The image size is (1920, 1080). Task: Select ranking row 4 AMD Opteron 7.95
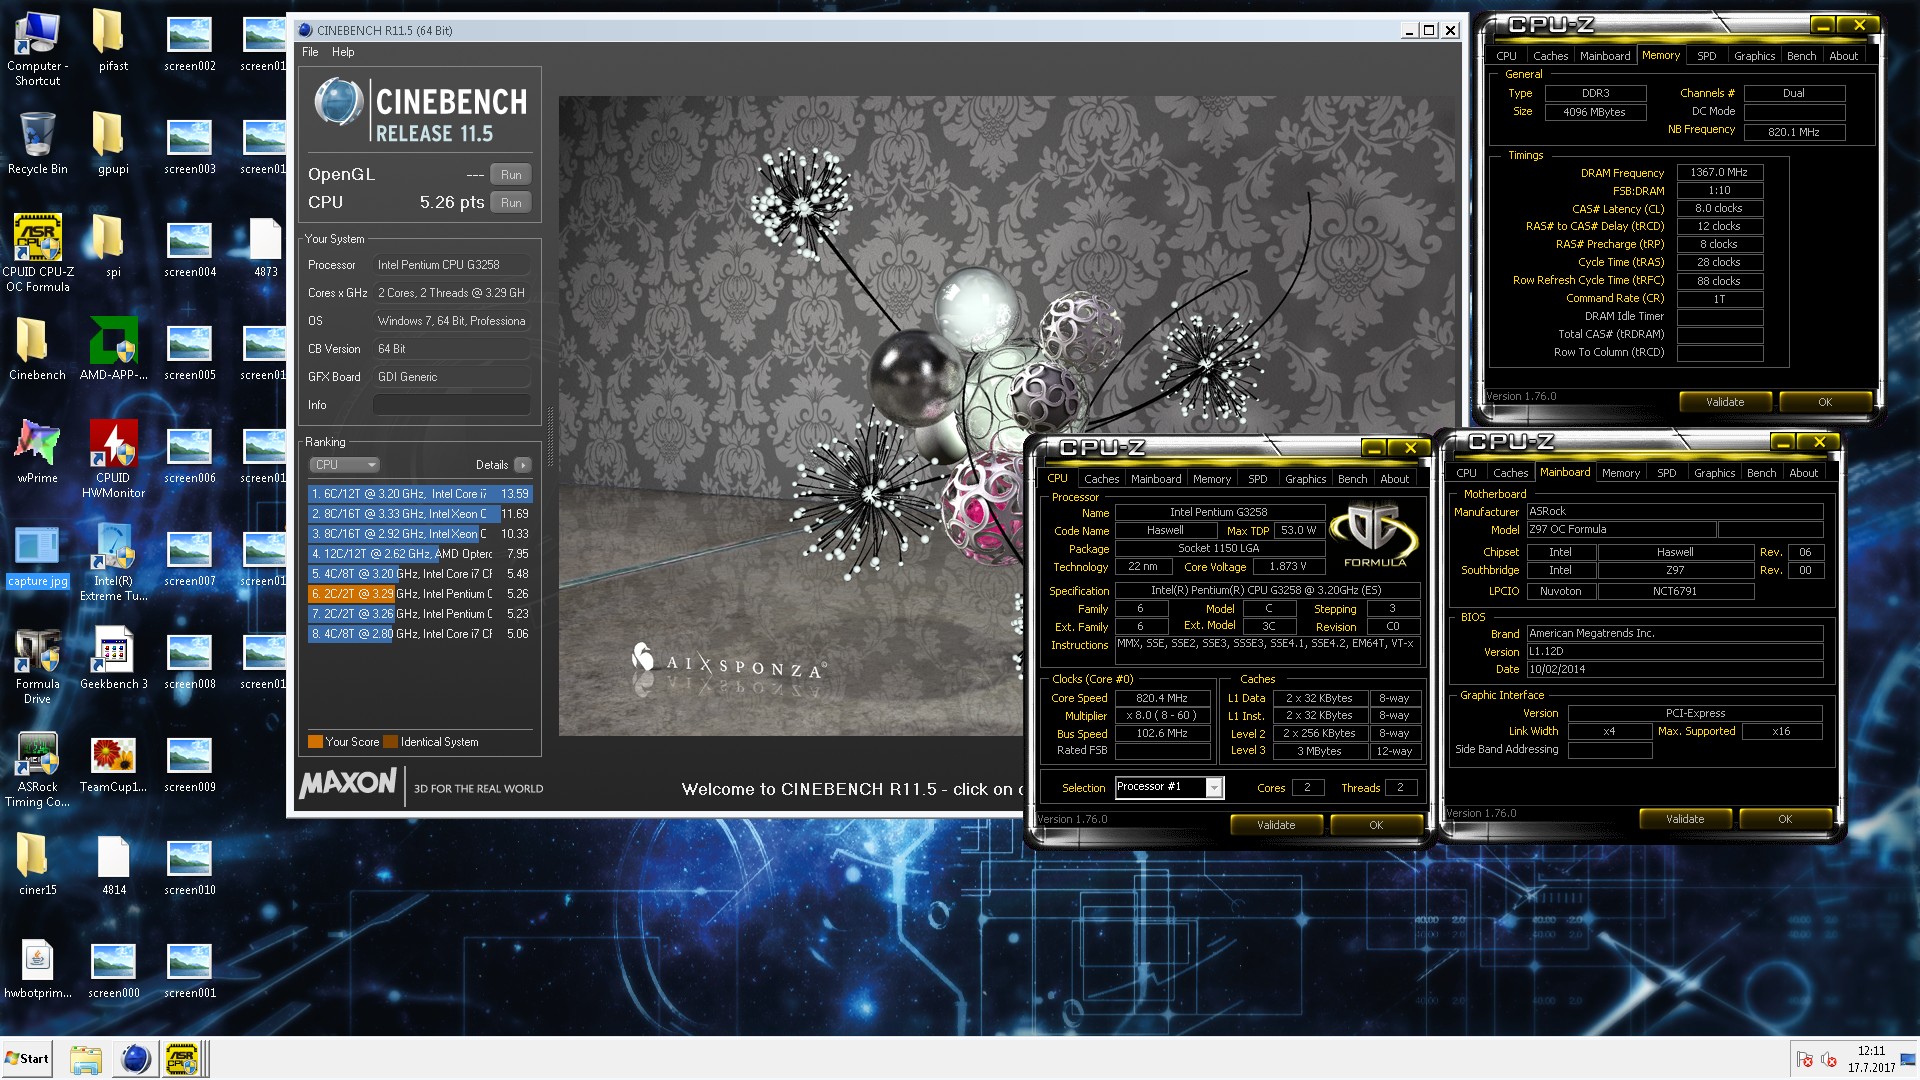point(420,554)
